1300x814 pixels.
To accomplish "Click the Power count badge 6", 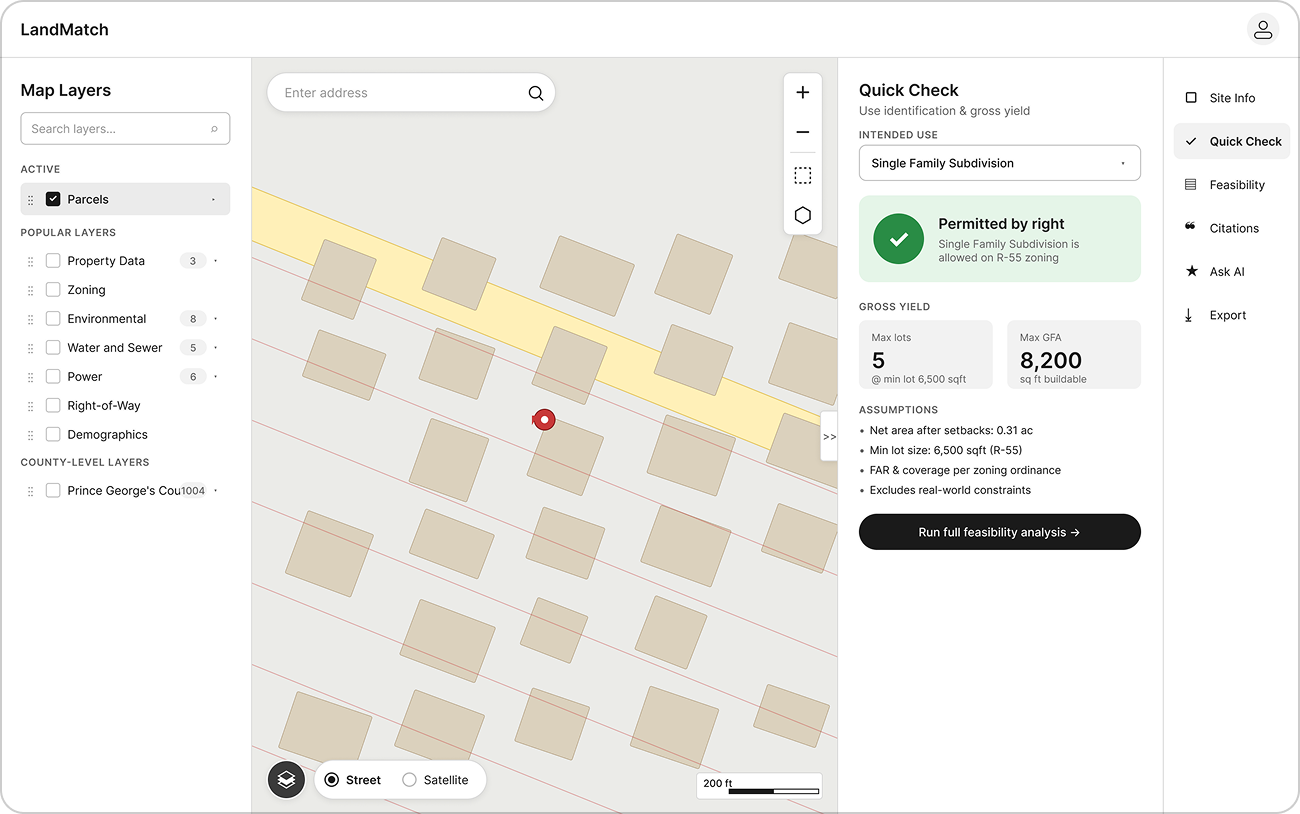I will (193, 377).
